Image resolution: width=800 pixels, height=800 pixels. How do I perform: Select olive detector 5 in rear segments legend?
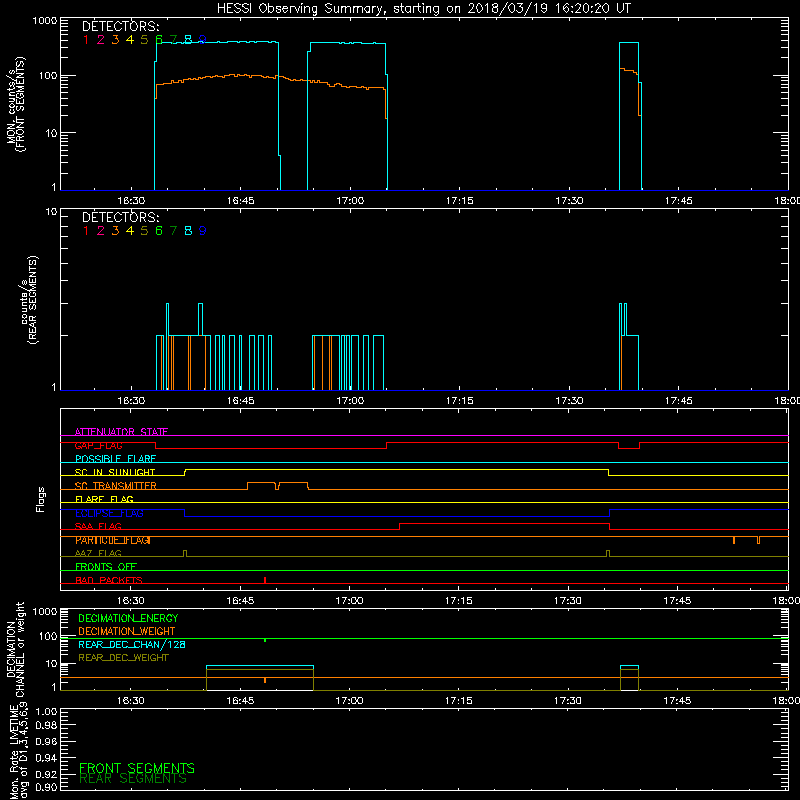144,231
